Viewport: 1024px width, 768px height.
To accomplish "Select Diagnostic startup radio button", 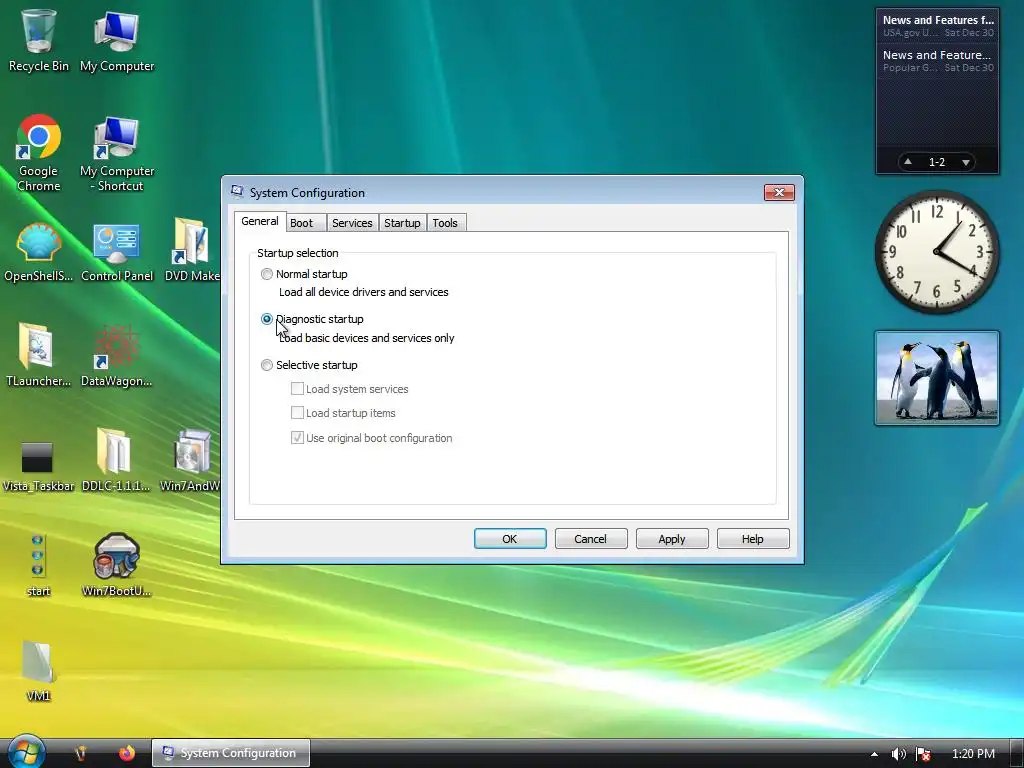I will click(x=266, y=319).
